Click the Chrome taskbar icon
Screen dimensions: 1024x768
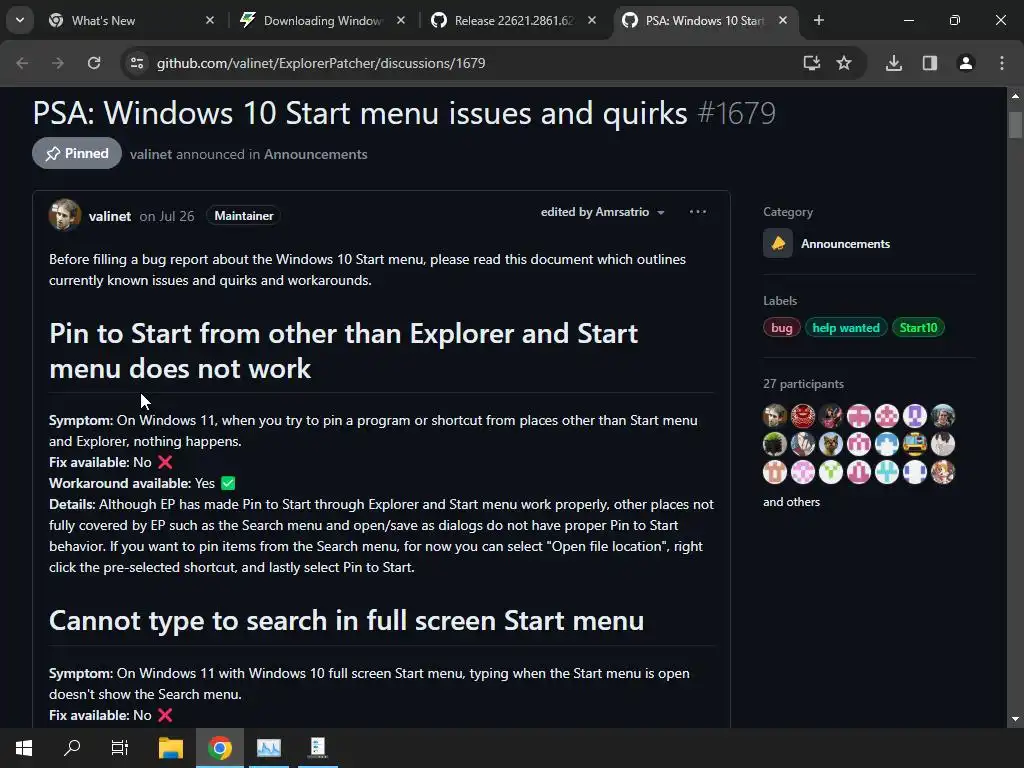pos(220,748)
